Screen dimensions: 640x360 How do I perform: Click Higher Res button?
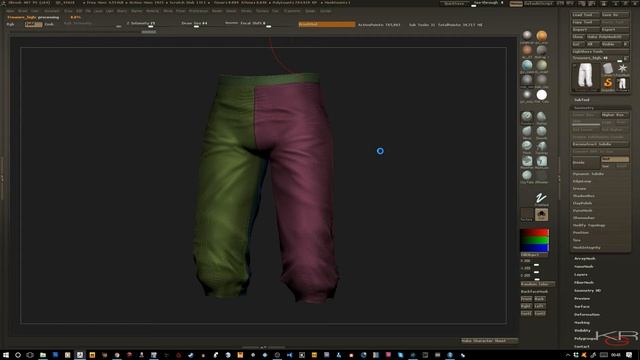pos(615,115)
